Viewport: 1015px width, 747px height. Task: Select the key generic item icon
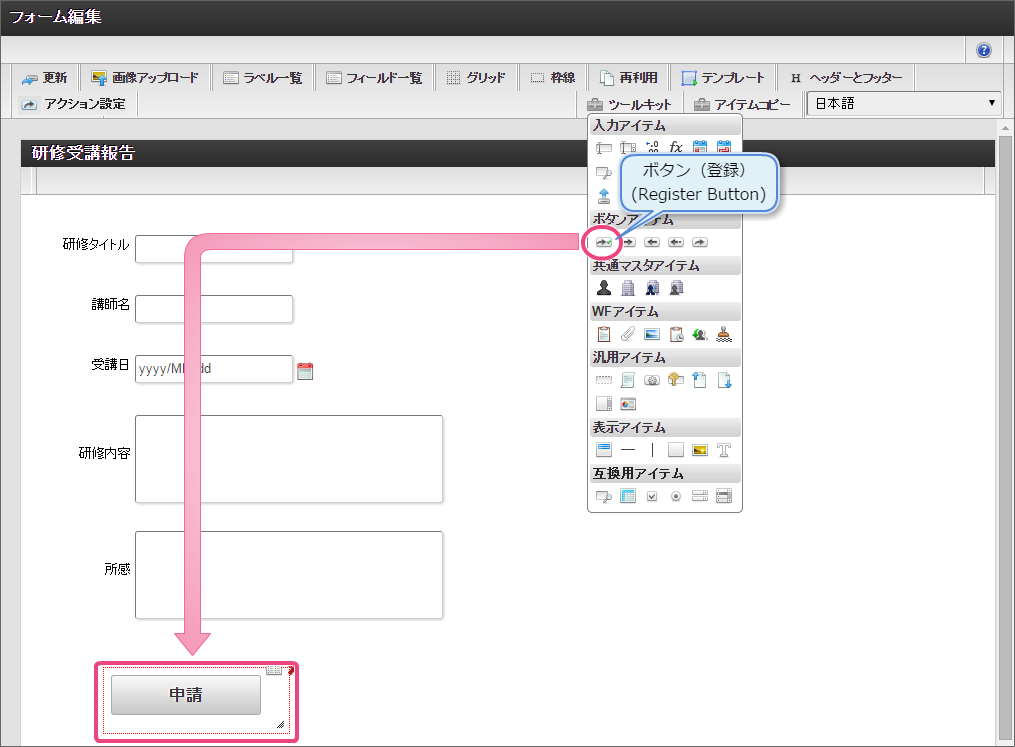pos(676,380)
